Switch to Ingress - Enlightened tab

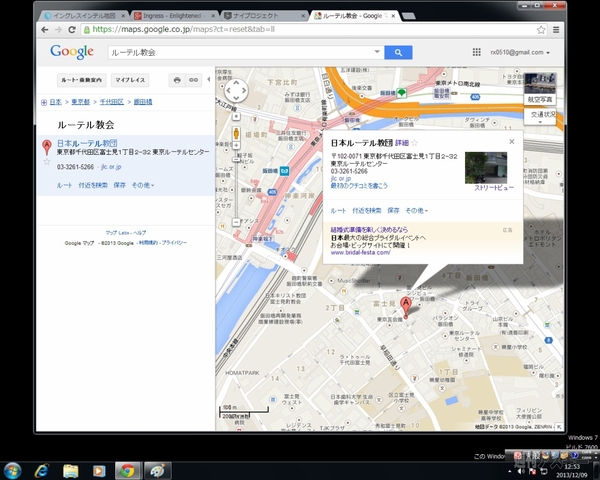[x=172, y=16]
